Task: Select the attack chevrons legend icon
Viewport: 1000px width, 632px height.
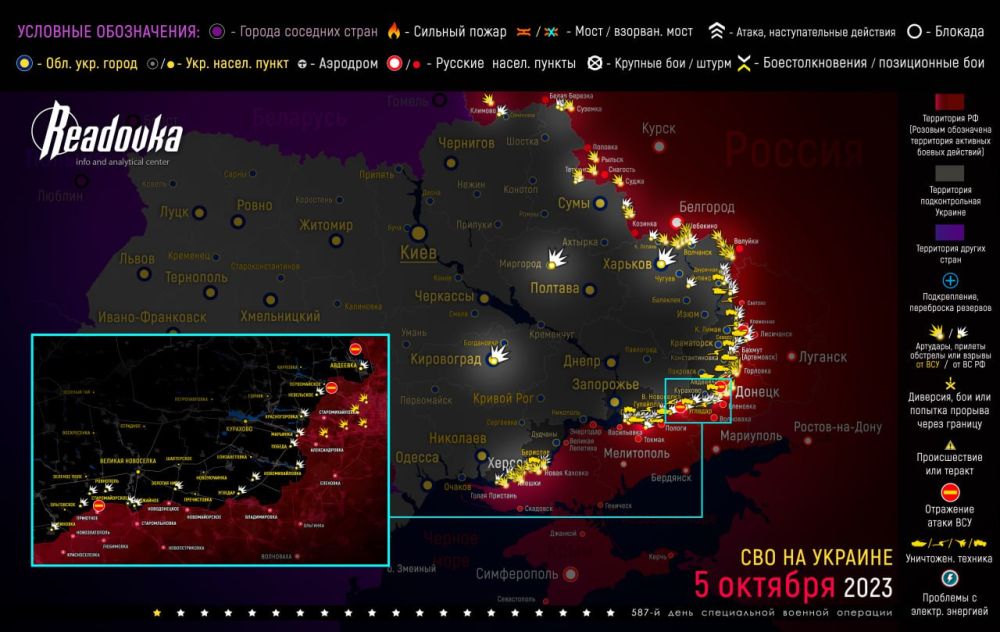Action: point(718,33)
